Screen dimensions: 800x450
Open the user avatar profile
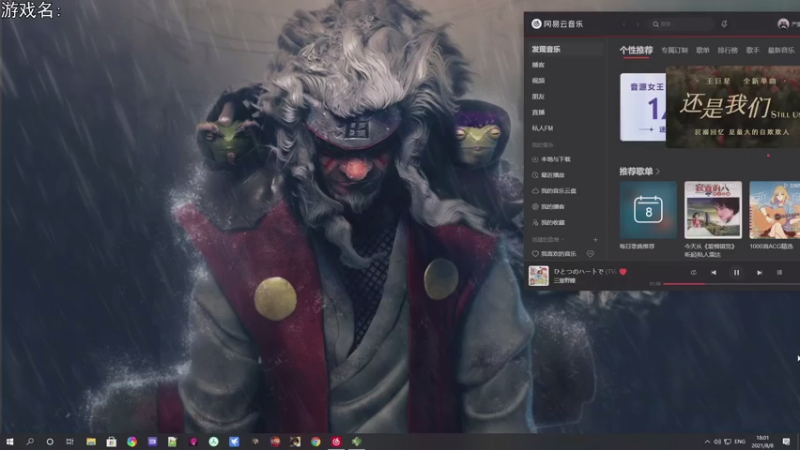coord(783,24)
